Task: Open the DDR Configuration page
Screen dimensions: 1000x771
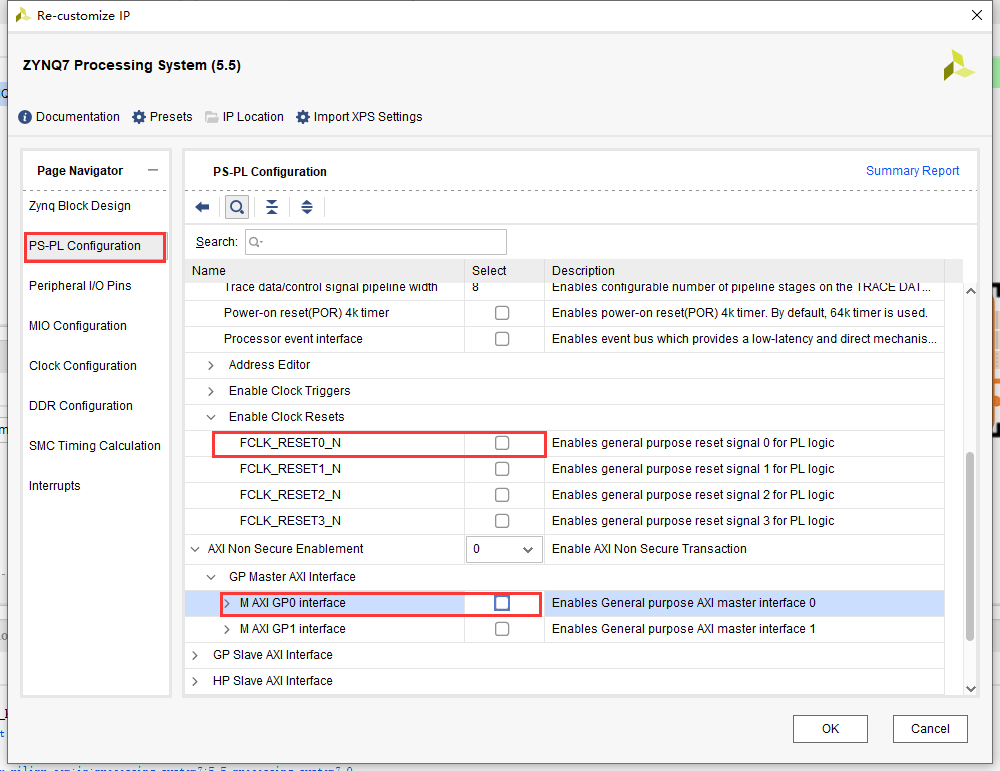Action: tap(81, 406)
